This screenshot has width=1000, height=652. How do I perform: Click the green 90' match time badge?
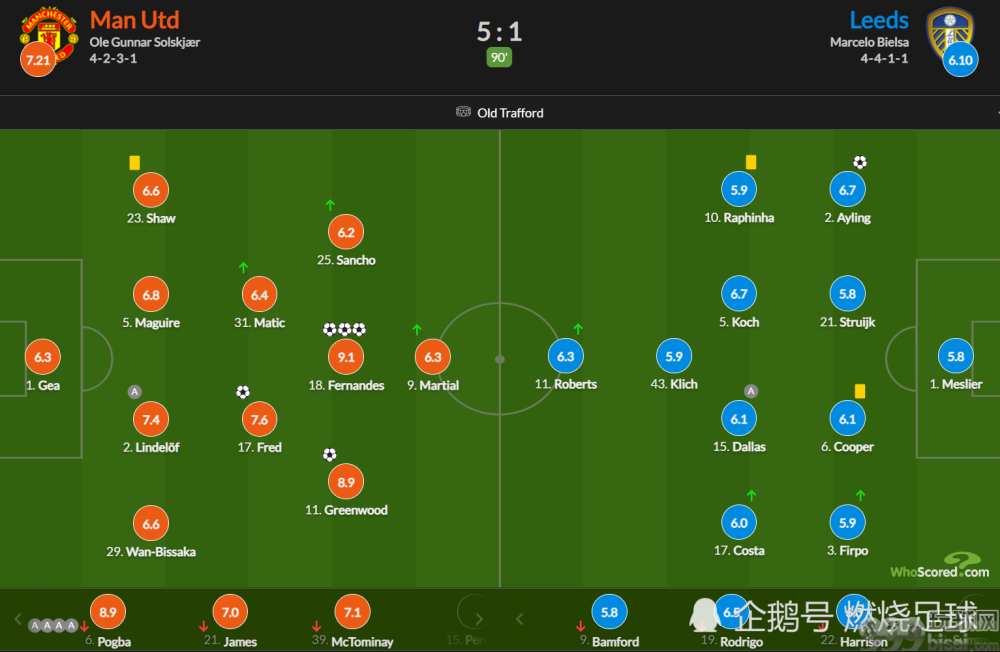click(x=499, y=57)
